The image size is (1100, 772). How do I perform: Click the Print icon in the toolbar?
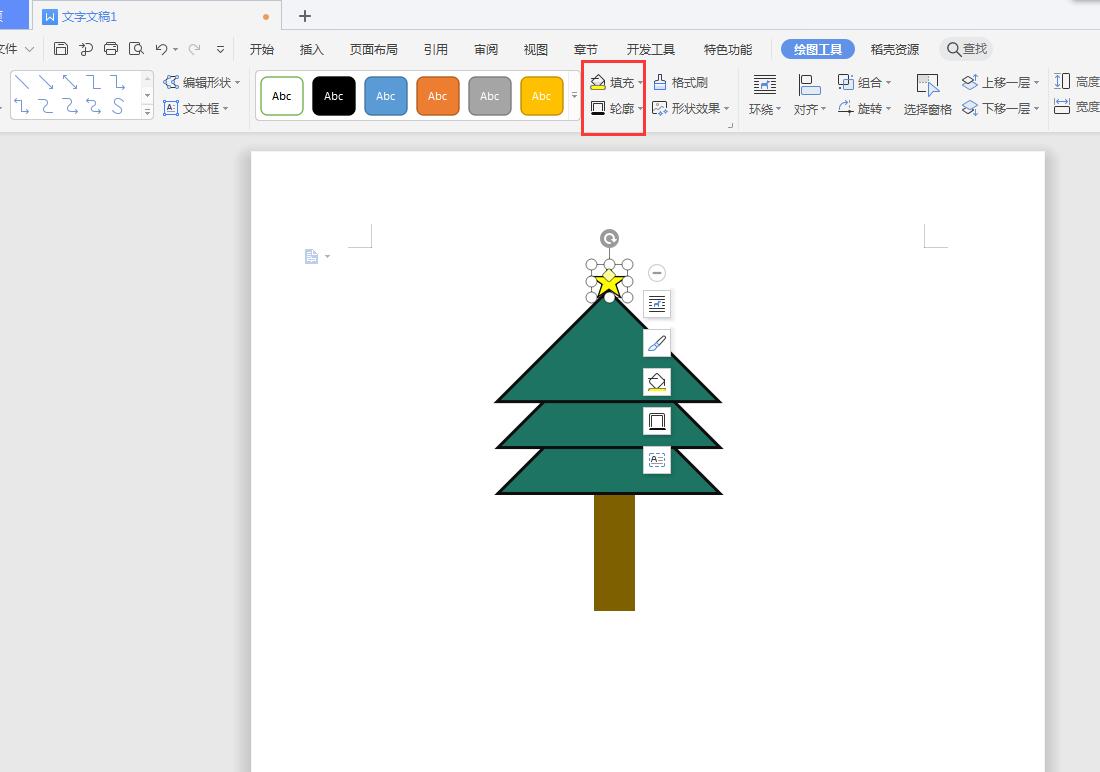click(x=111, y=49)
